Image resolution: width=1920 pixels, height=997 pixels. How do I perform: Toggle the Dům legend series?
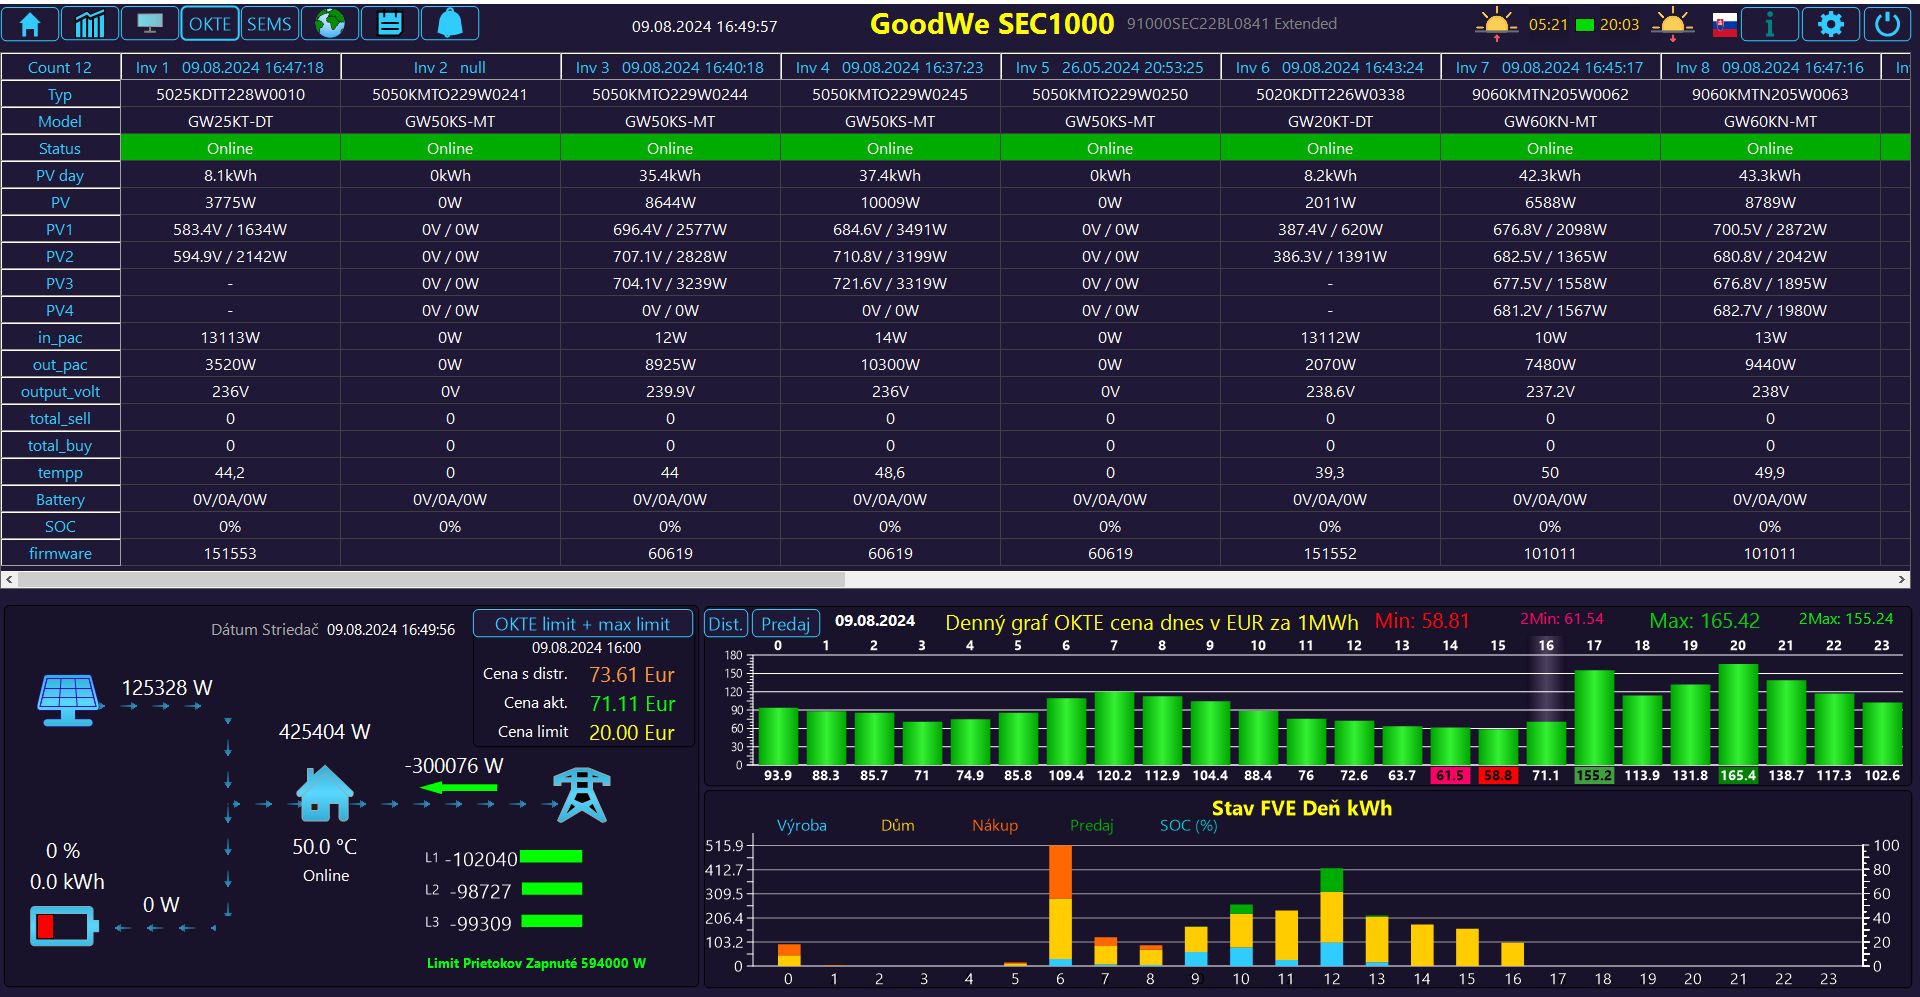pyautogui.click(x=898, y=825)
